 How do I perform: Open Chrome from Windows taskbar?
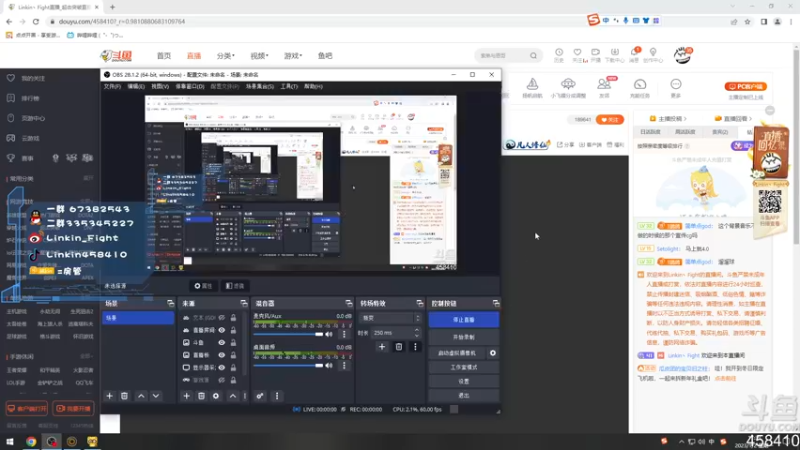click(31, 441)
